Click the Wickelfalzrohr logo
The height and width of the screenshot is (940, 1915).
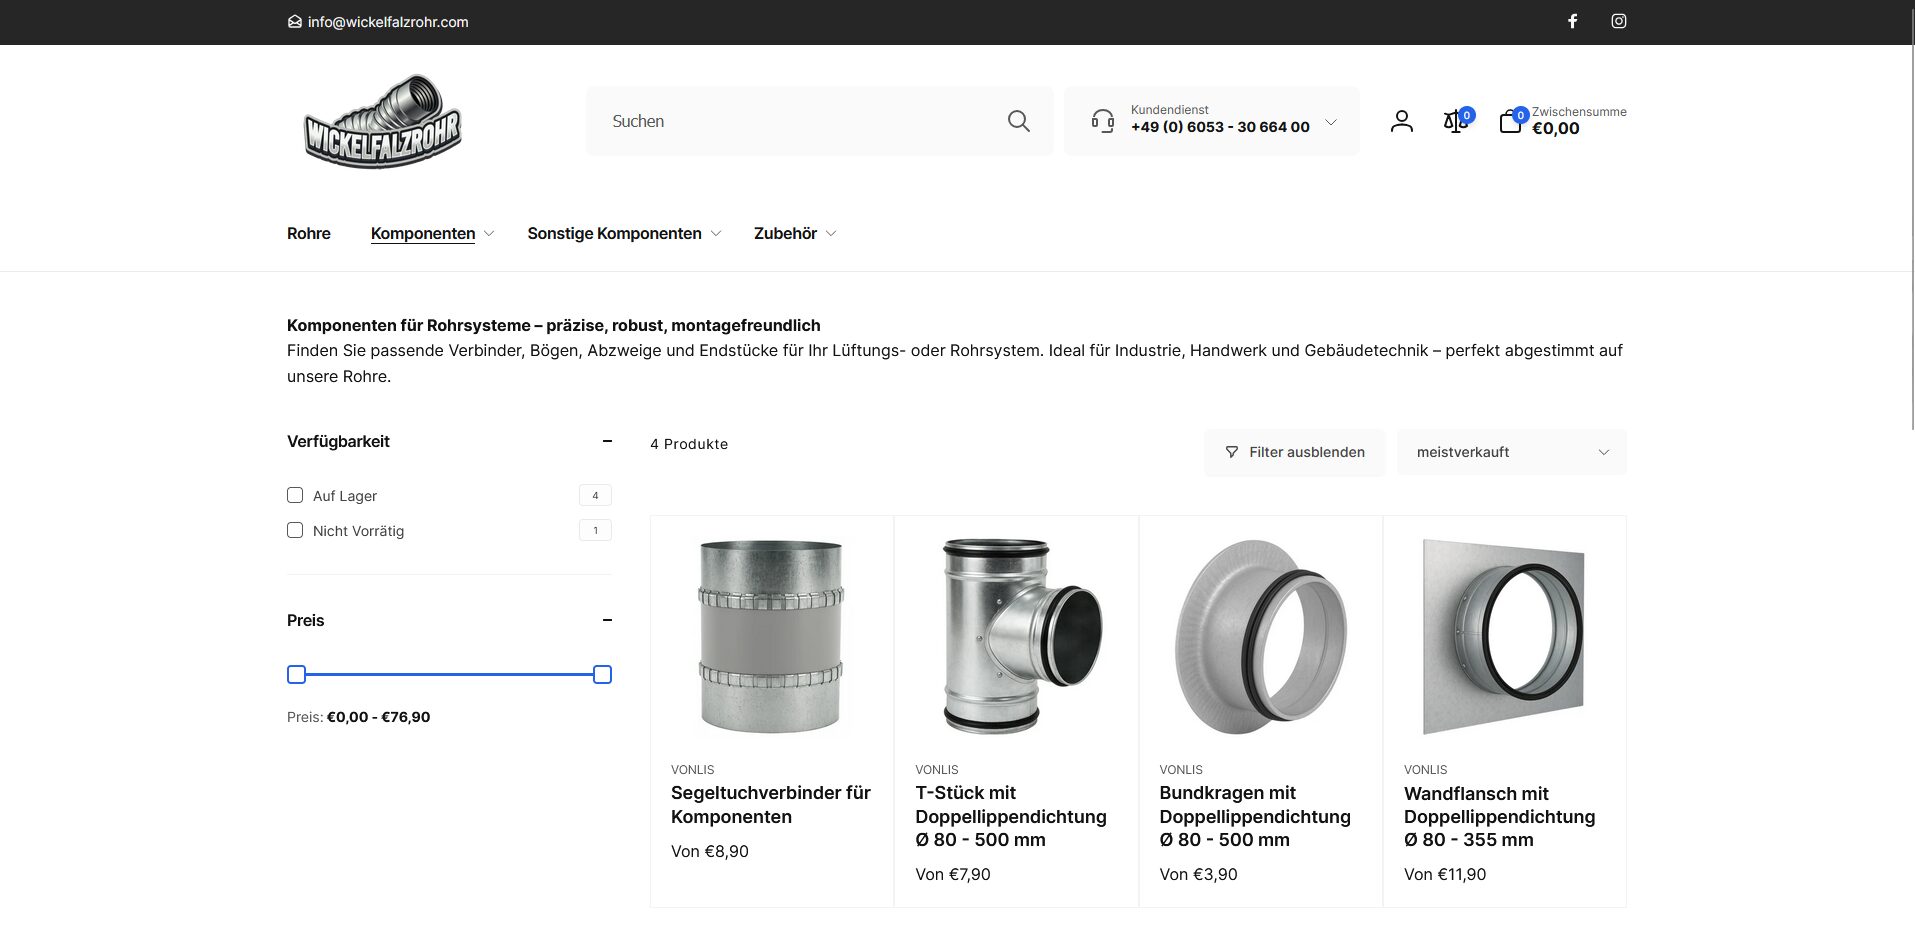(383, 122)
